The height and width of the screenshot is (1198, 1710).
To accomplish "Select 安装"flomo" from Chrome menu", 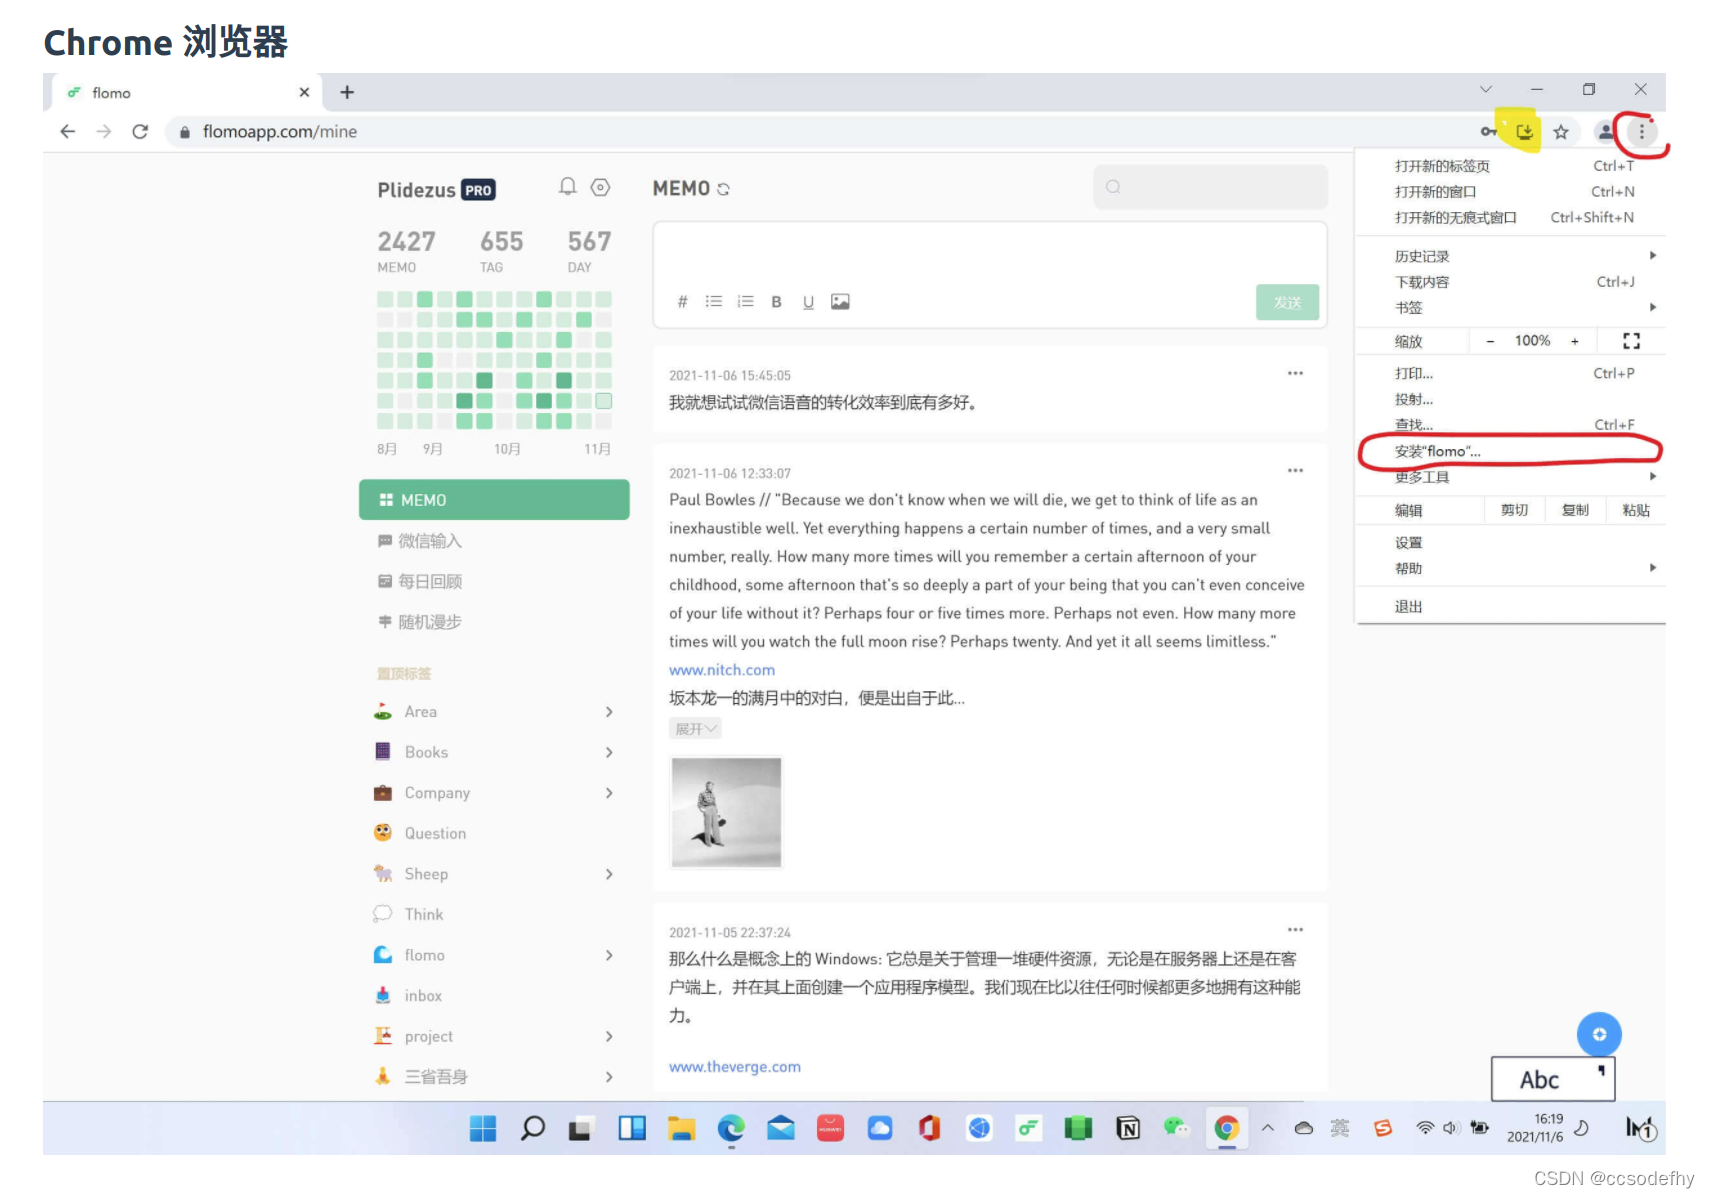I will point(1510,451).
